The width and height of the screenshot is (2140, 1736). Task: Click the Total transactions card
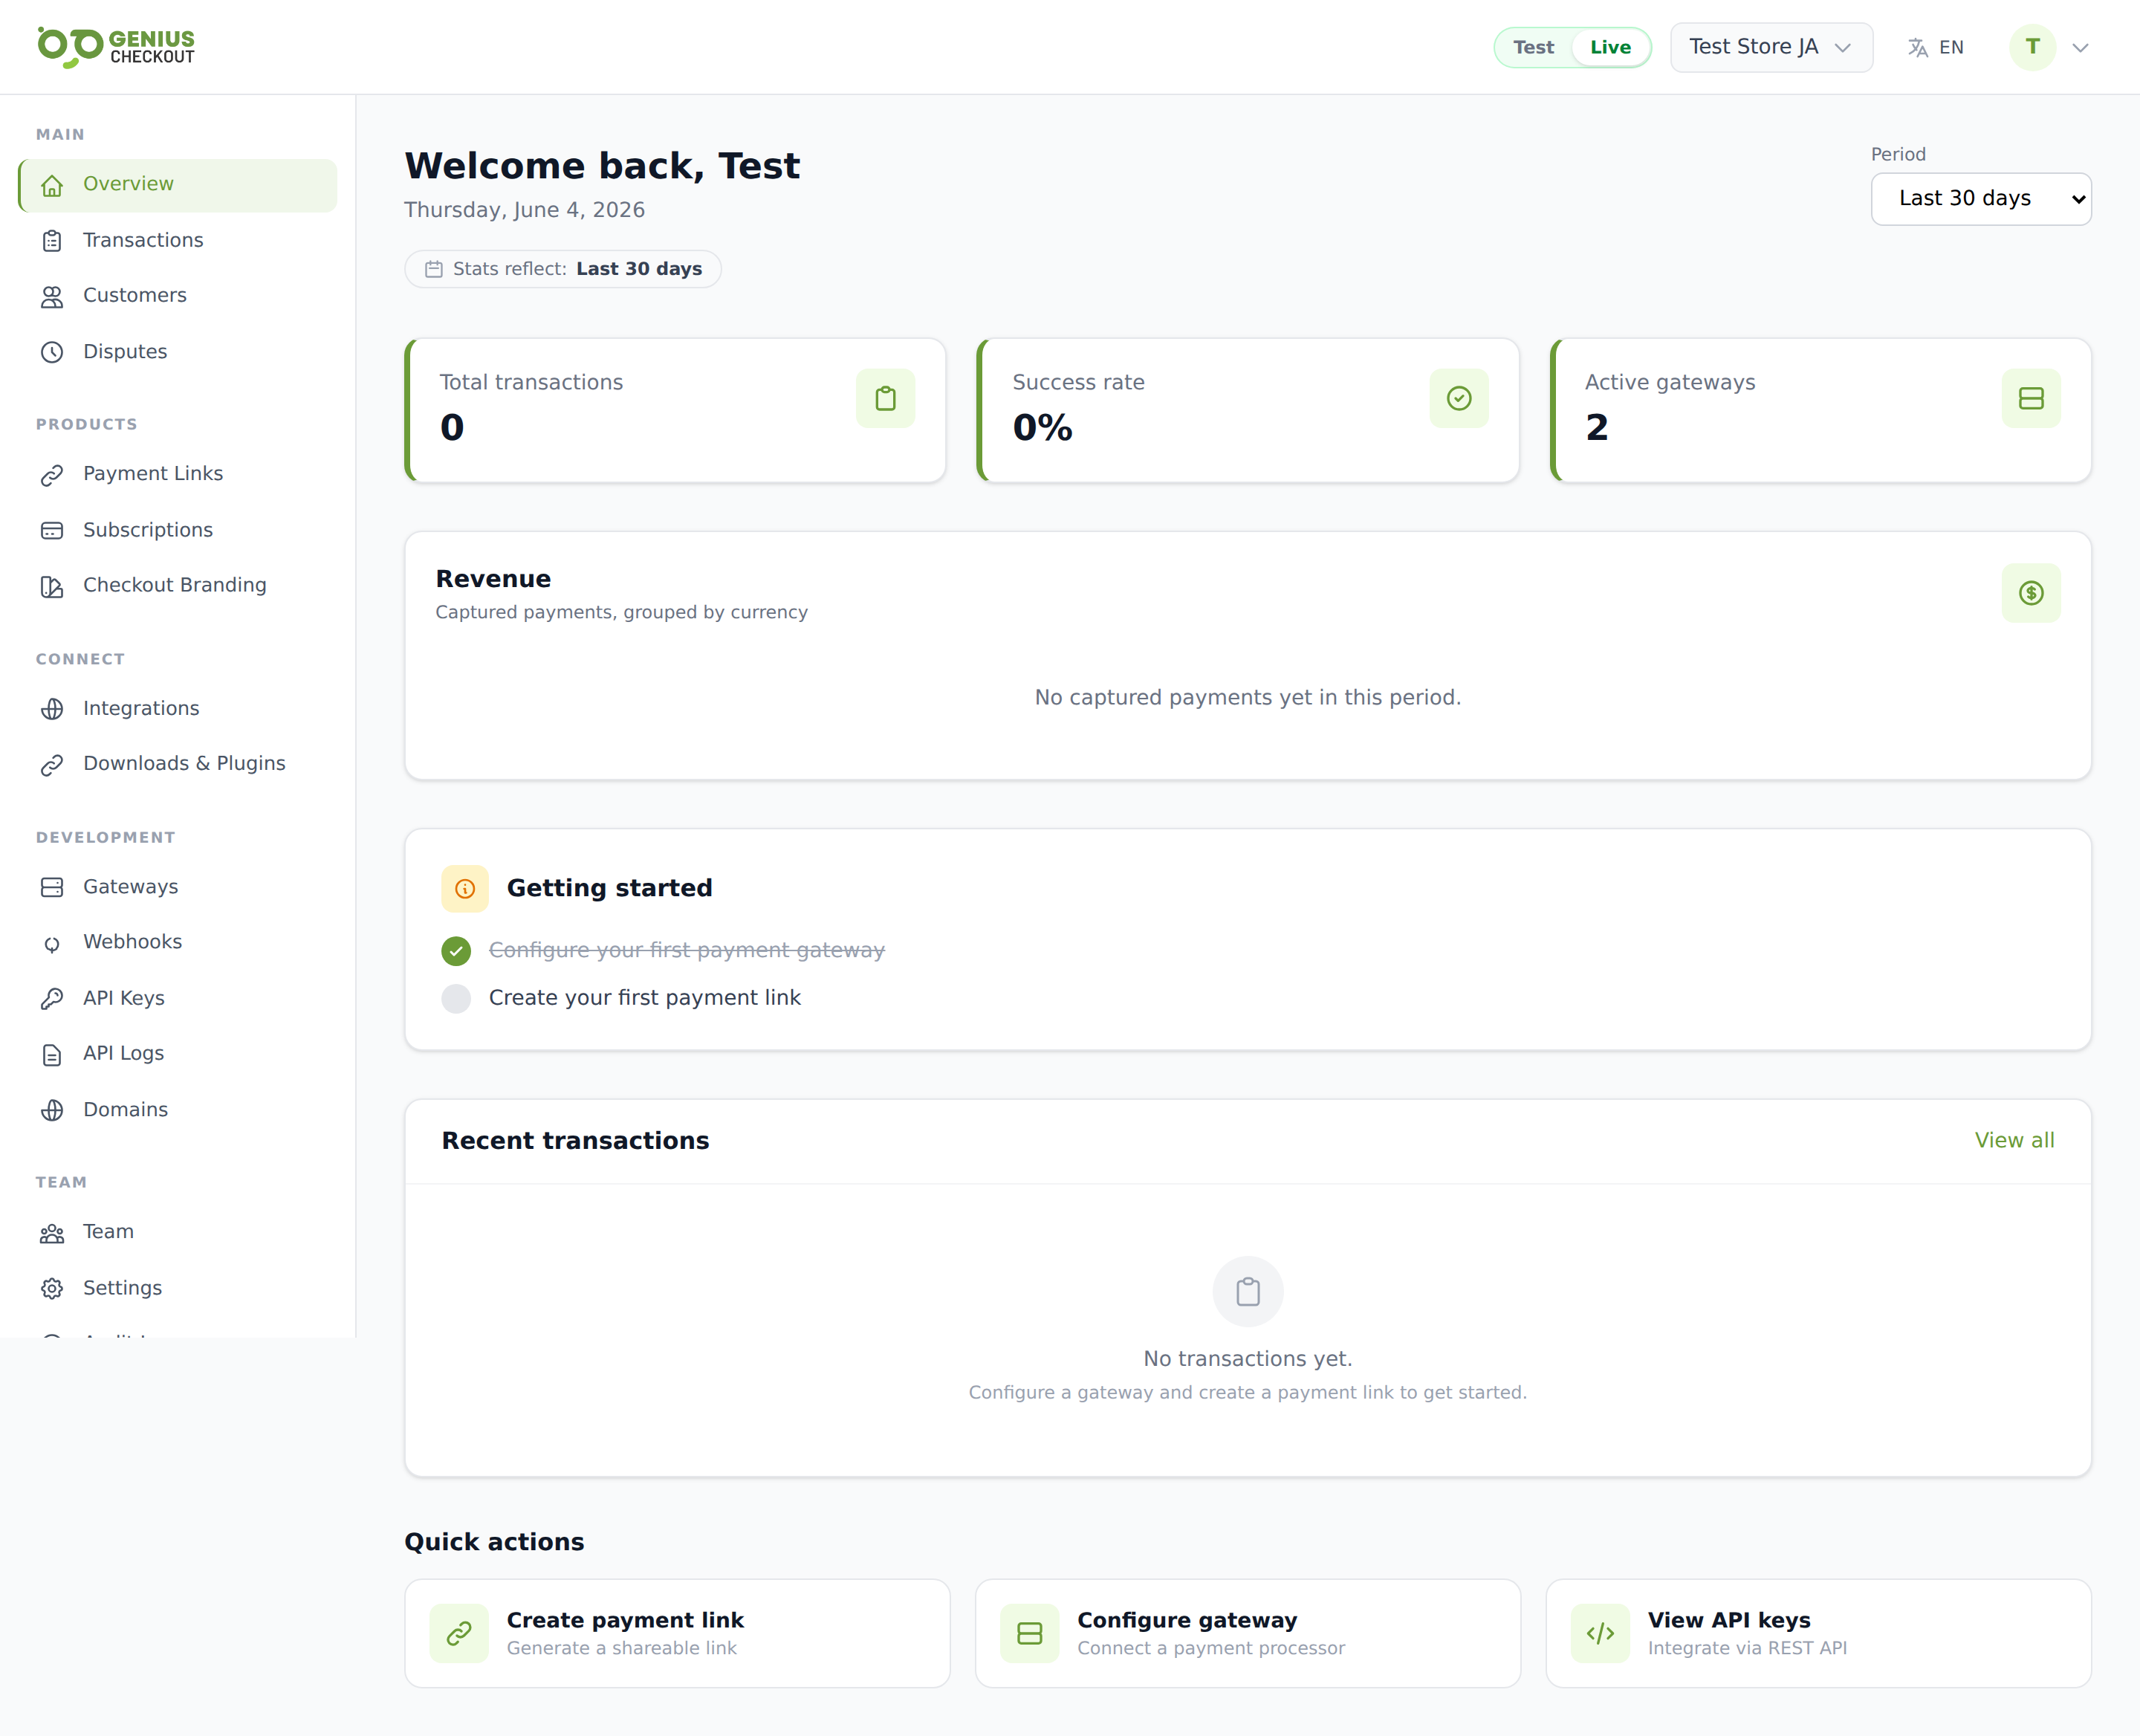click(x=675, y=410)
